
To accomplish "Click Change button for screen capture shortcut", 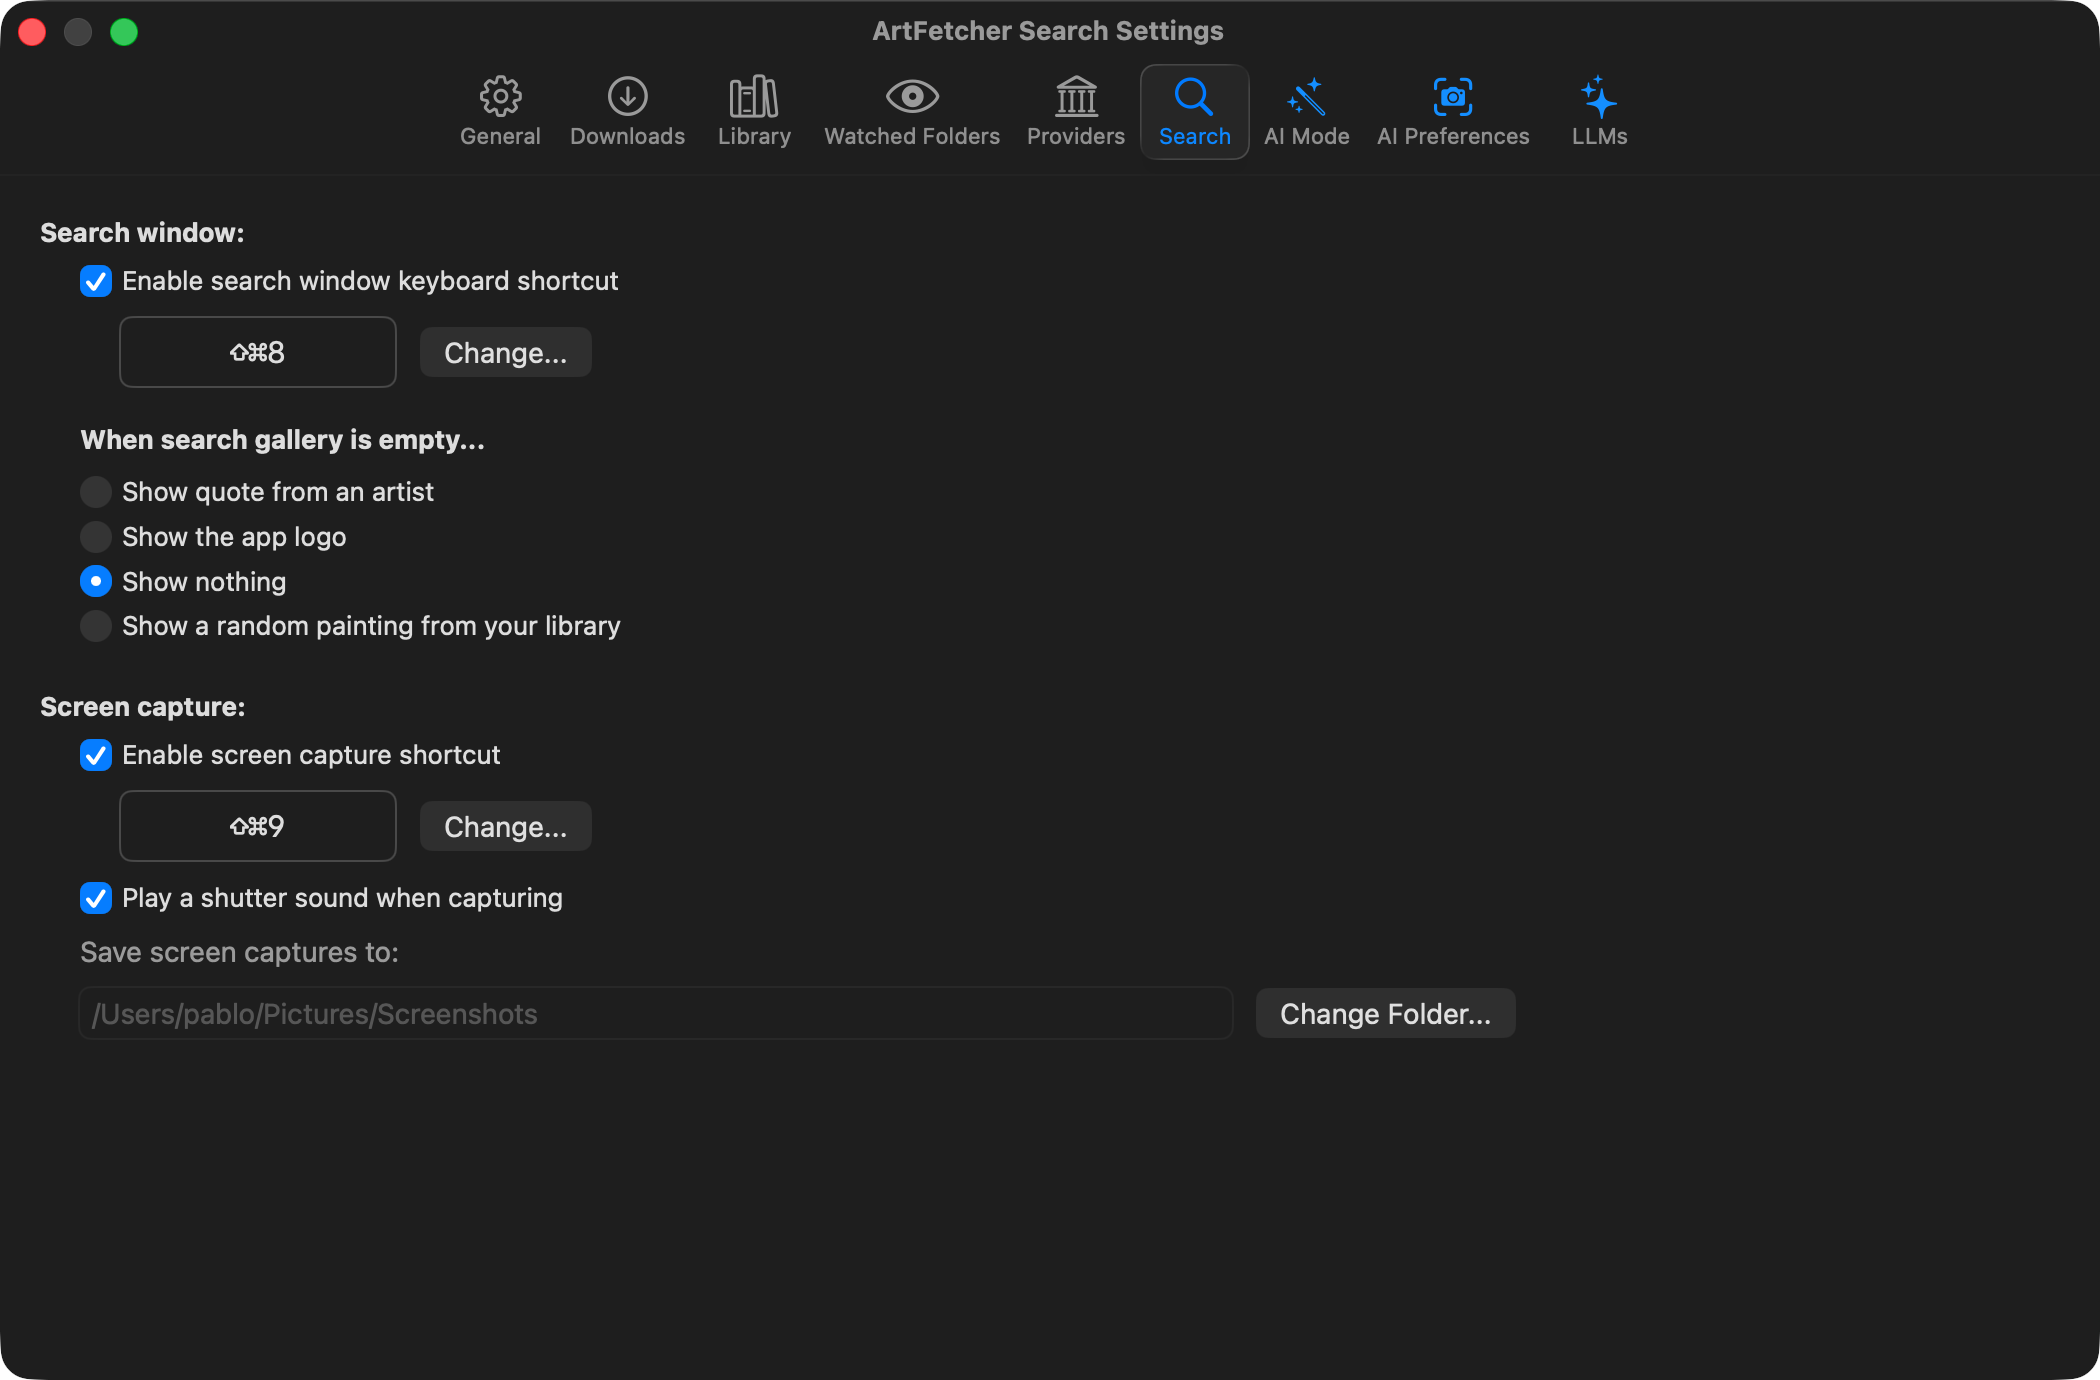I will pyautogui.click(x=505, y=826).
